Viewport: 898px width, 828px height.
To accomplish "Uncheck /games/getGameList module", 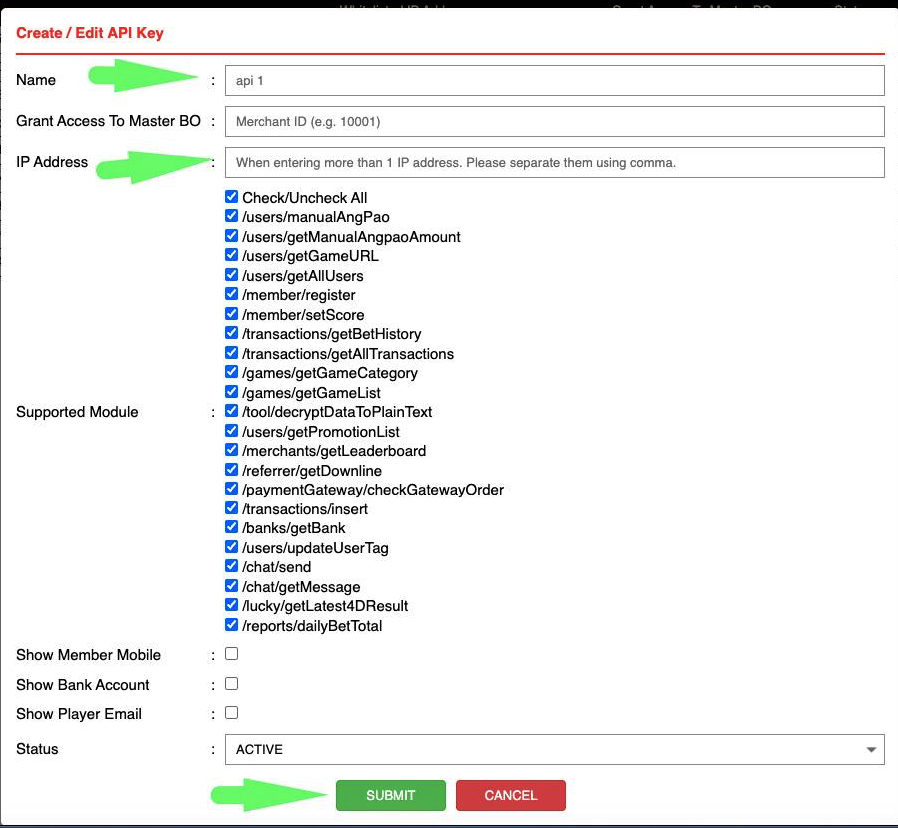I will 231,392.
